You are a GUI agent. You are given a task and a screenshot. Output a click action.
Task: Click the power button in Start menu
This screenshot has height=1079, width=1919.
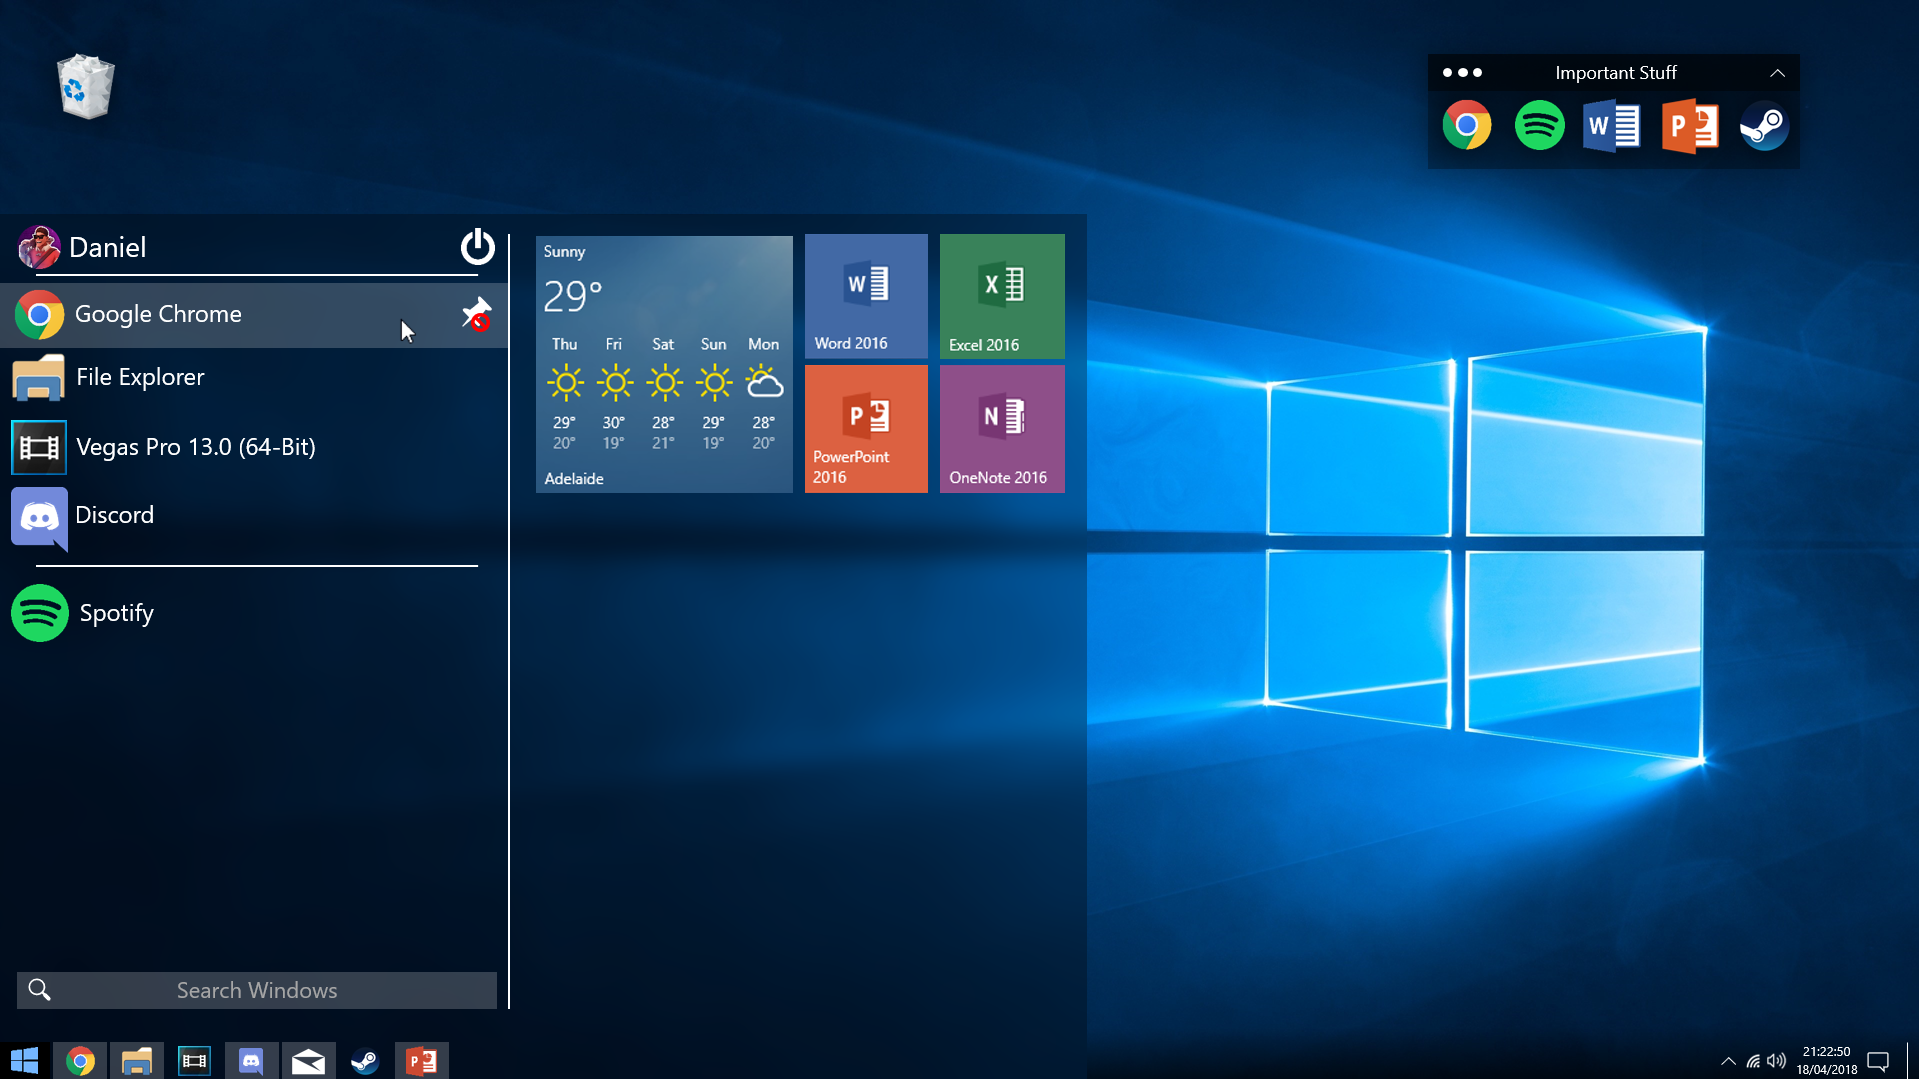(x=477, y=246)
